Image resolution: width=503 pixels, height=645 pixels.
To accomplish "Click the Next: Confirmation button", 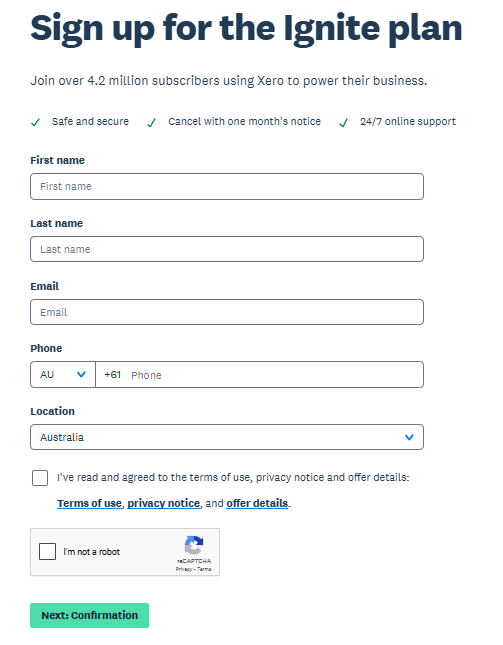I will pyautogui.click(x=89, y=615).
